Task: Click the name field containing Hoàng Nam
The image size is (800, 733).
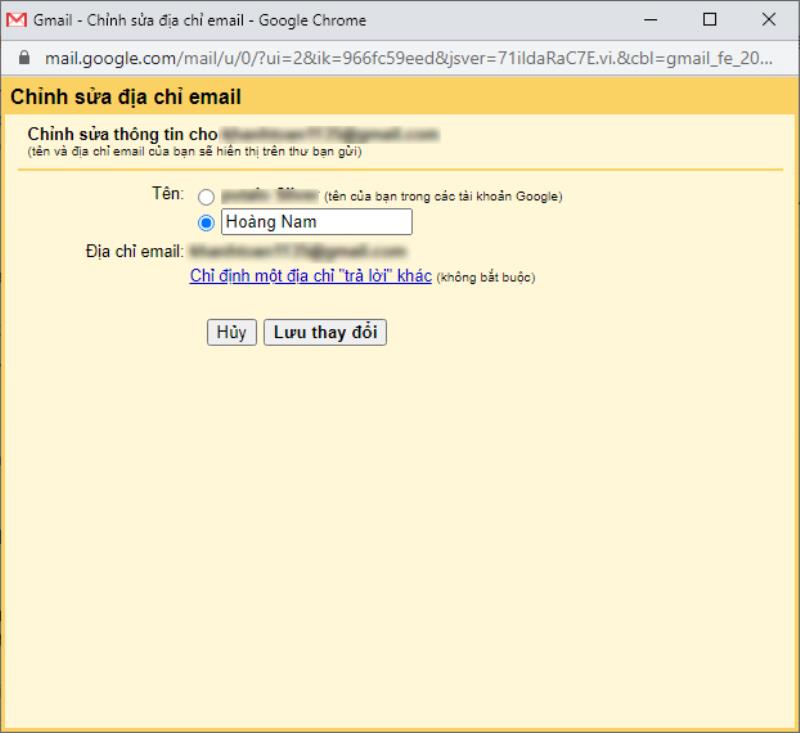Action: pos(316,222)
